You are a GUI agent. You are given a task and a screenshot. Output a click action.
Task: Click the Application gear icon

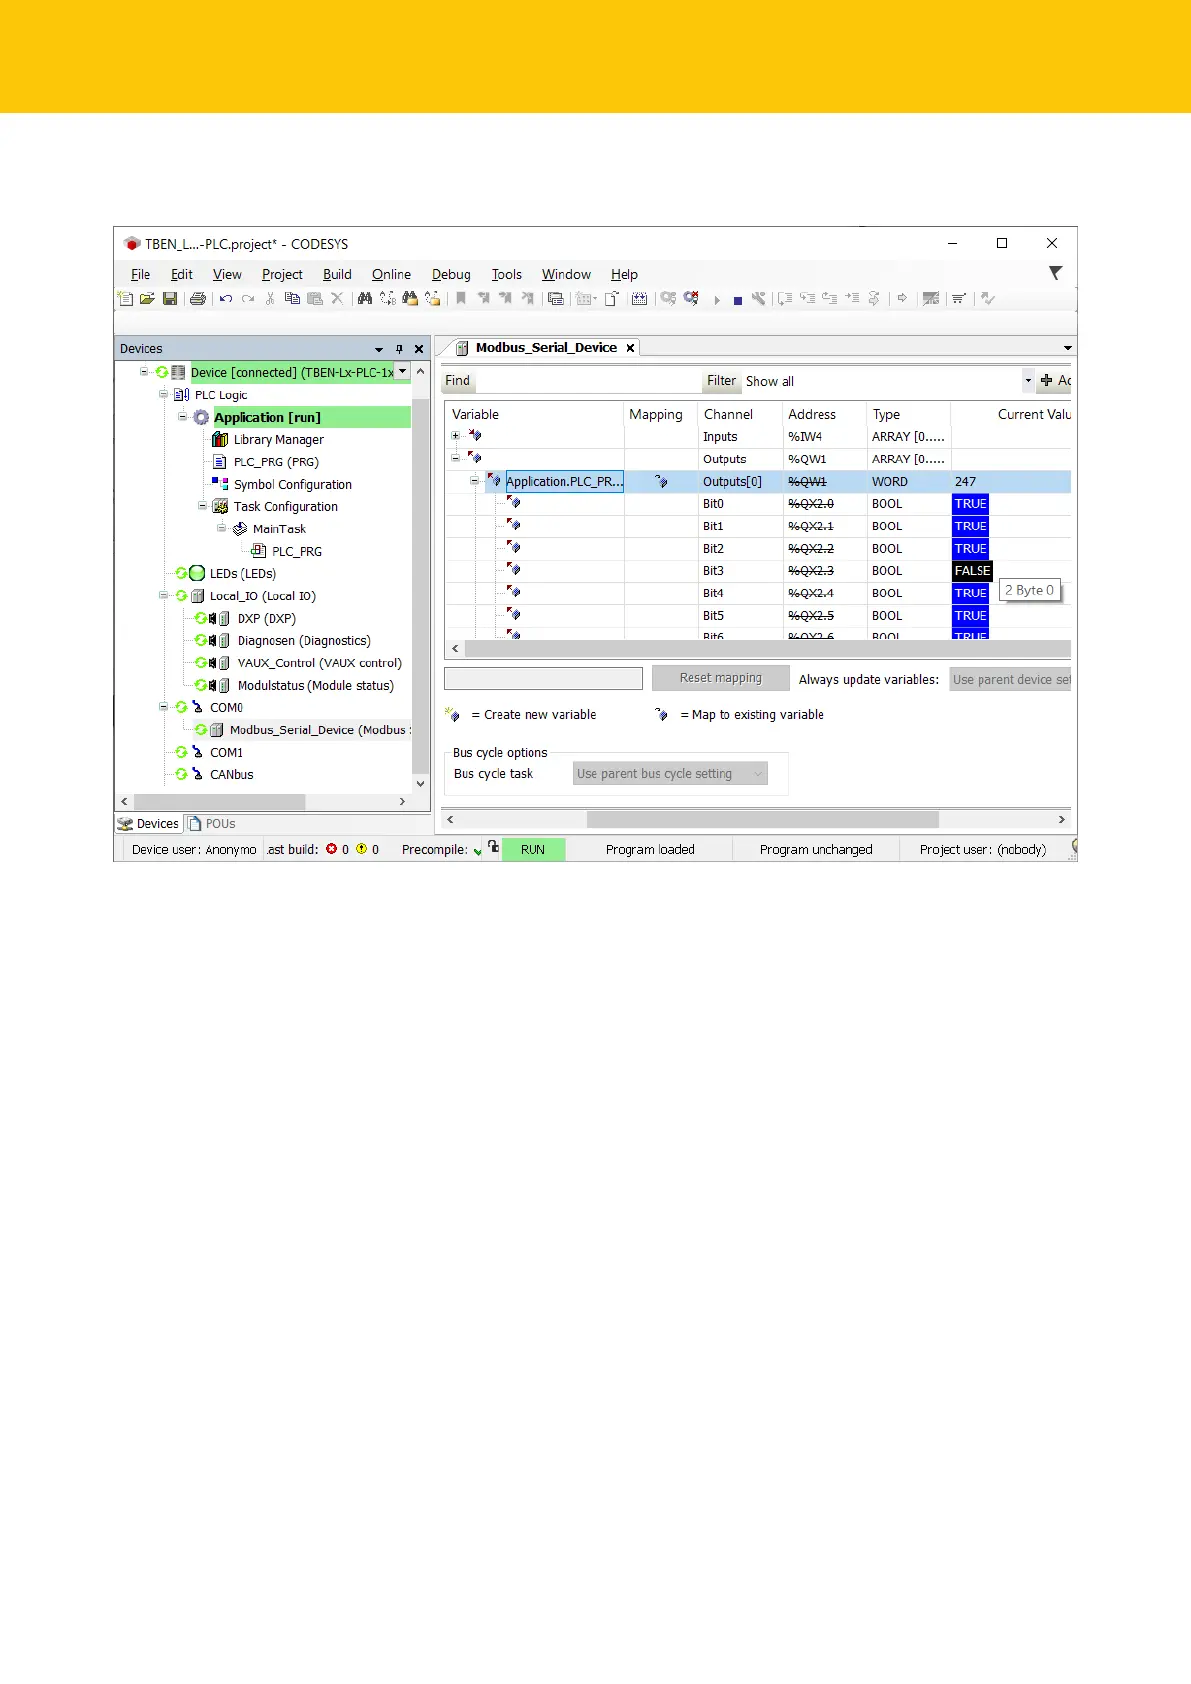(201, 417)
